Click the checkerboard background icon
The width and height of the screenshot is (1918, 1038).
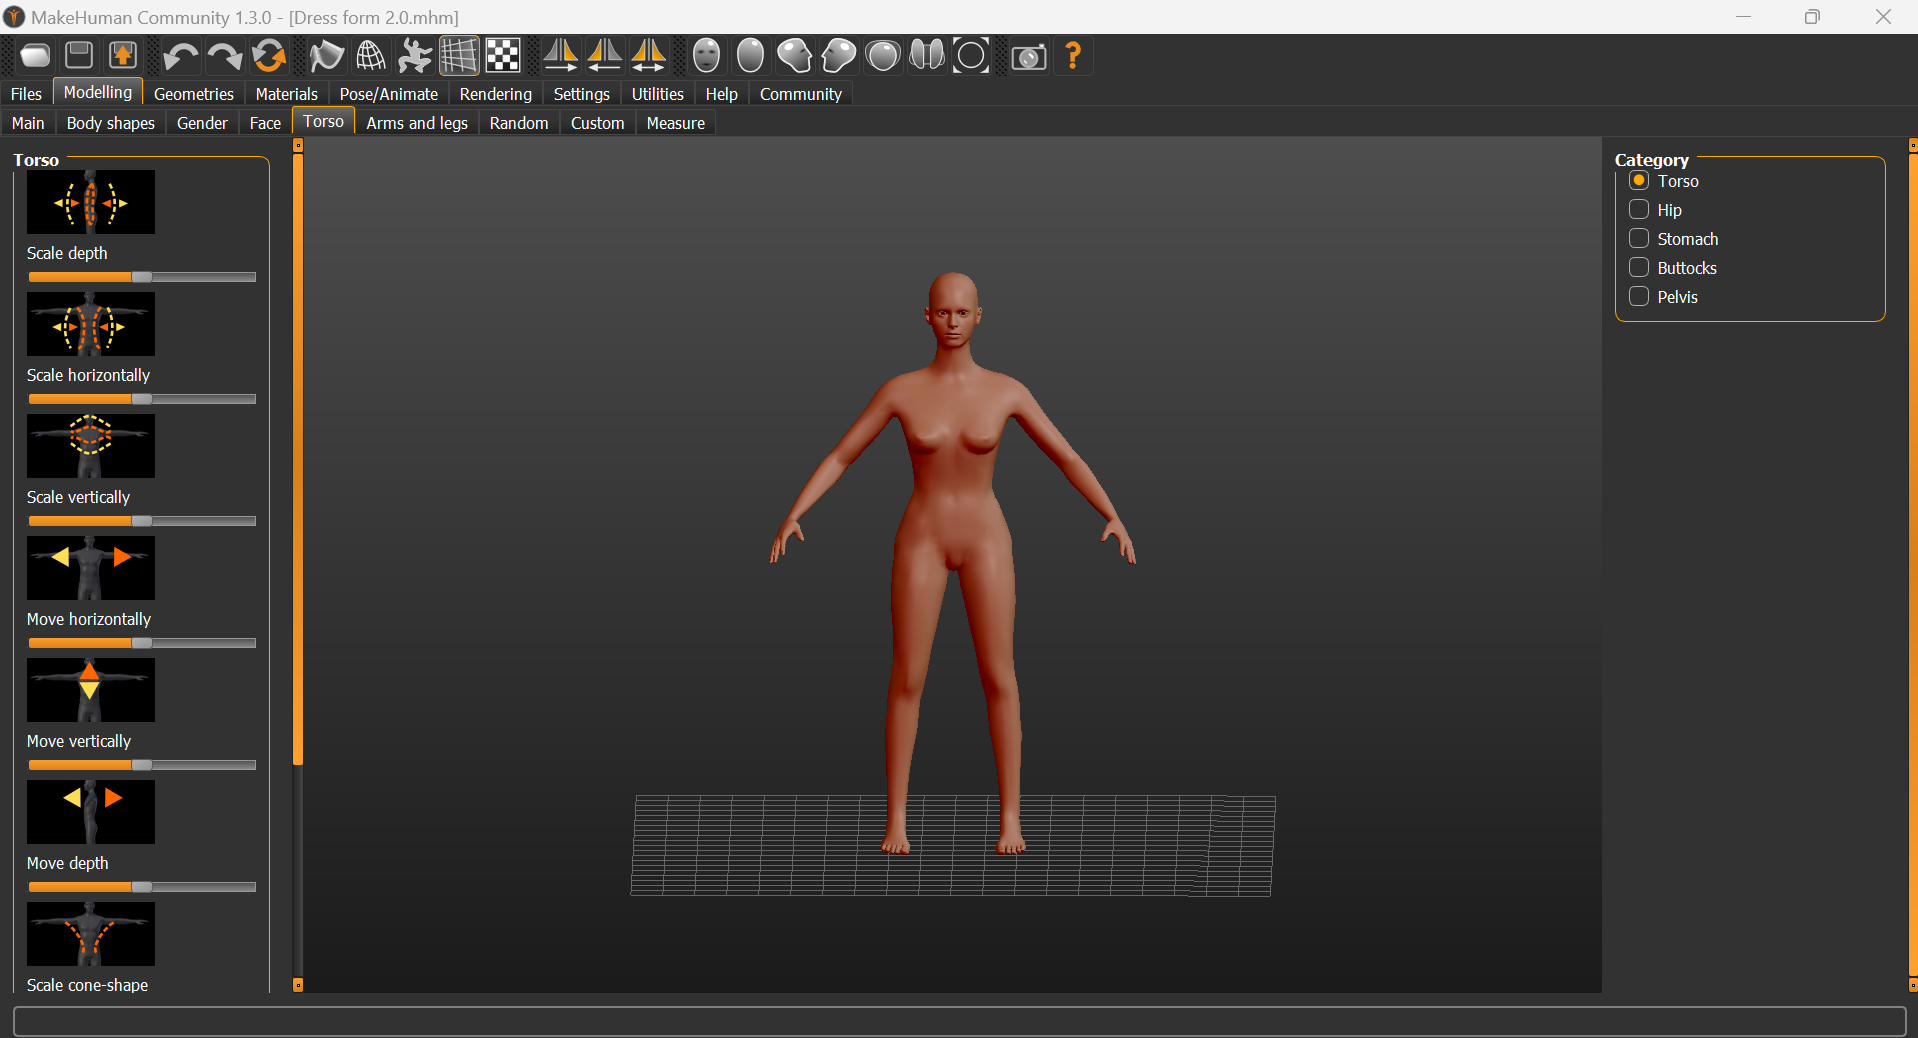[x=503, y=56]
